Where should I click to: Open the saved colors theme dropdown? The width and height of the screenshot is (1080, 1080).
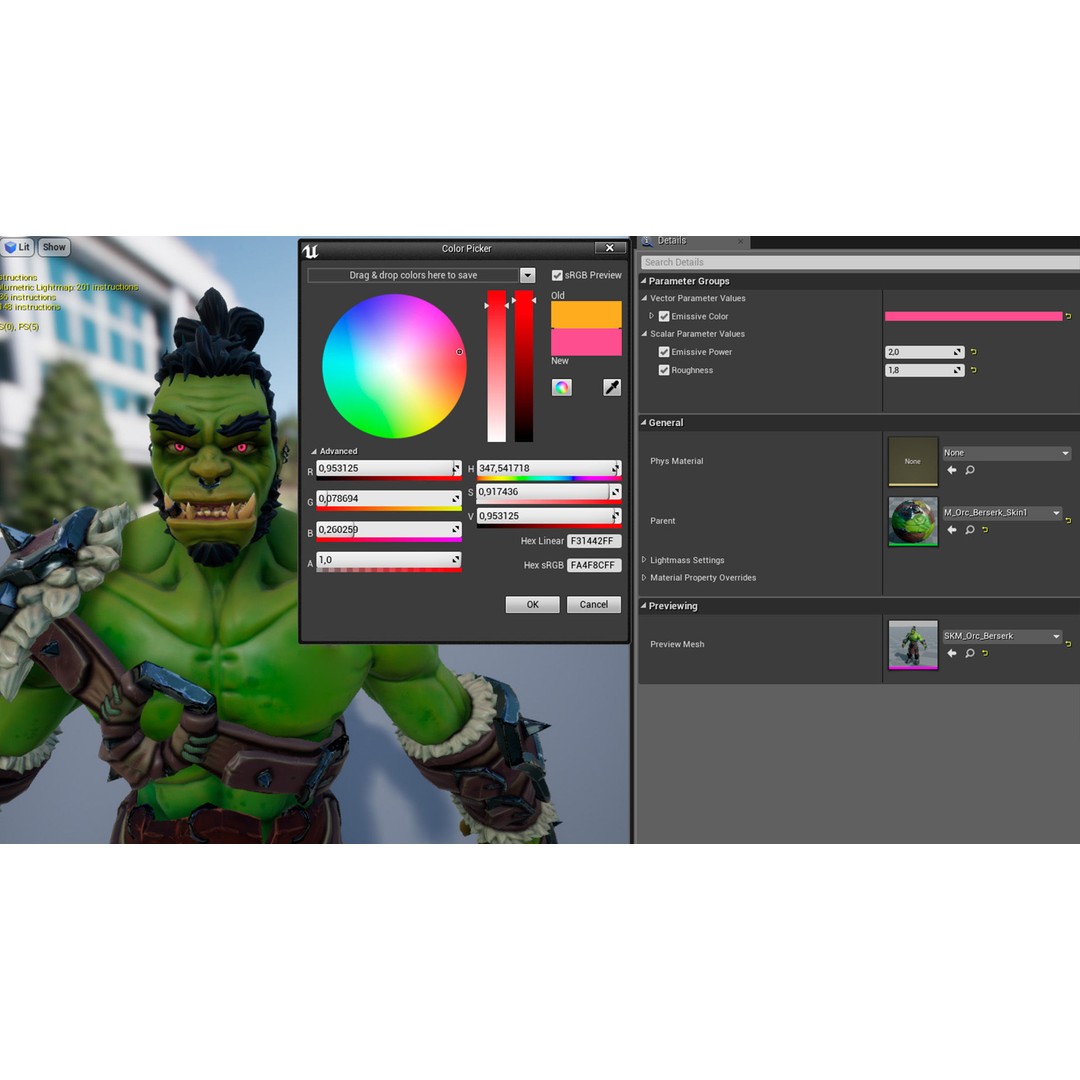528,276
